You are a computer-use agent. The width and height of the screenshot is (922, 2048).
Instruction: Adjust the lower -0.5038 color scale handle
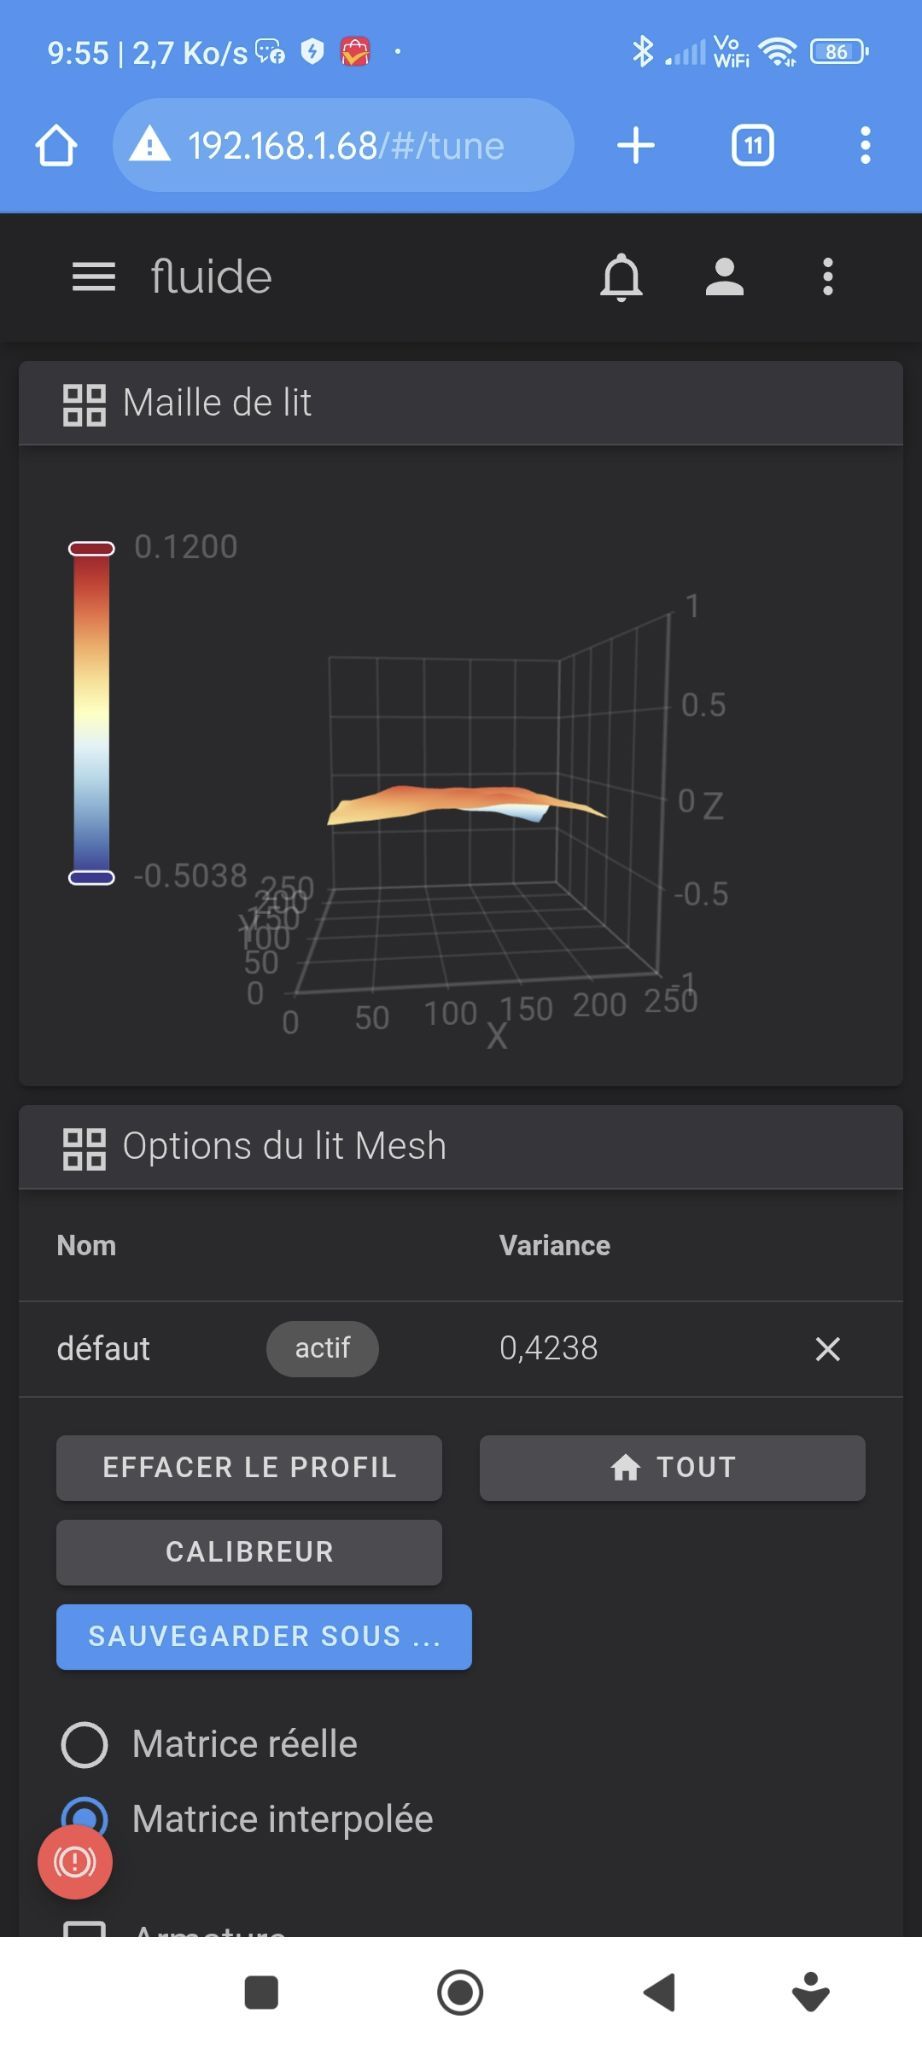(x=91, y=877)
